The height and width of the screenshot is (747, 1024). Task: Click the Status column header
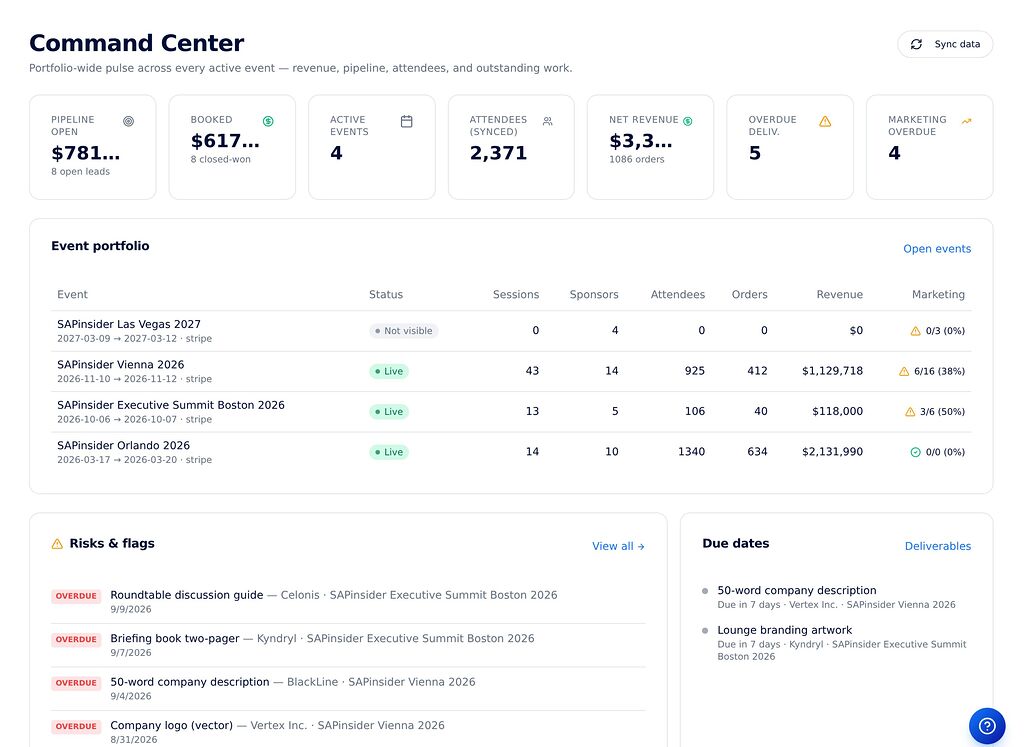coord(385,294)
